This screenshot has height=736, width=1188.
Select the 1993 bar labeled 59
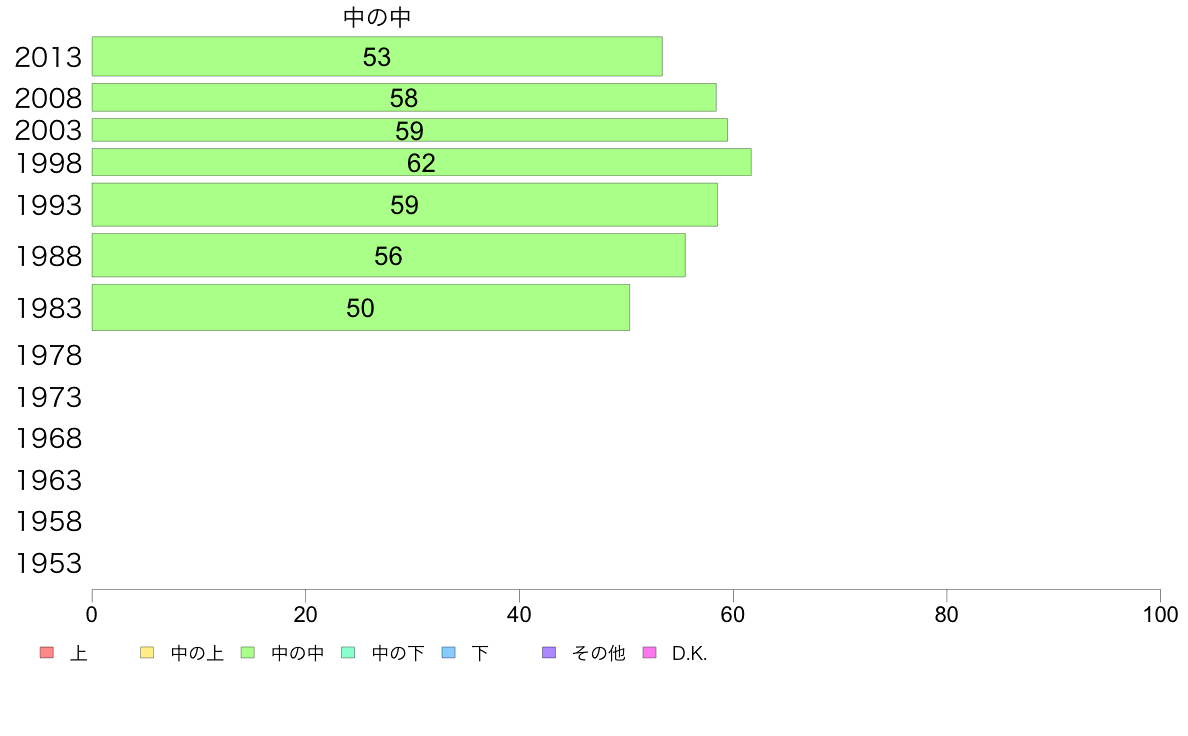click(405, 205)
